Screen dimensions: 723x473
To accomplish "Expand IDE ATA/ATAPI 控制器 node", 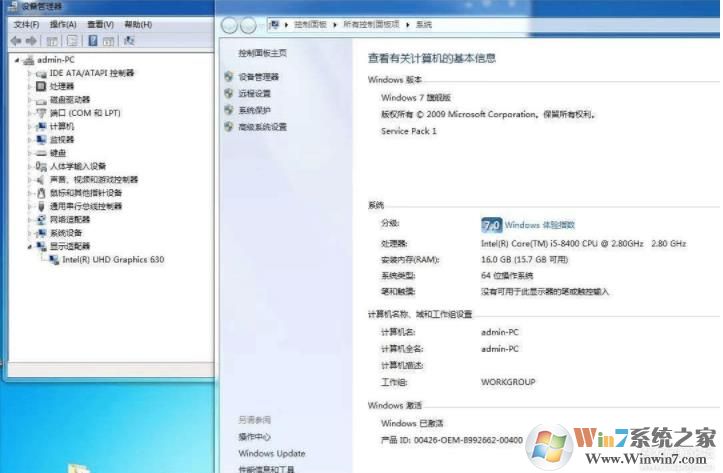I will pos(30,73).
